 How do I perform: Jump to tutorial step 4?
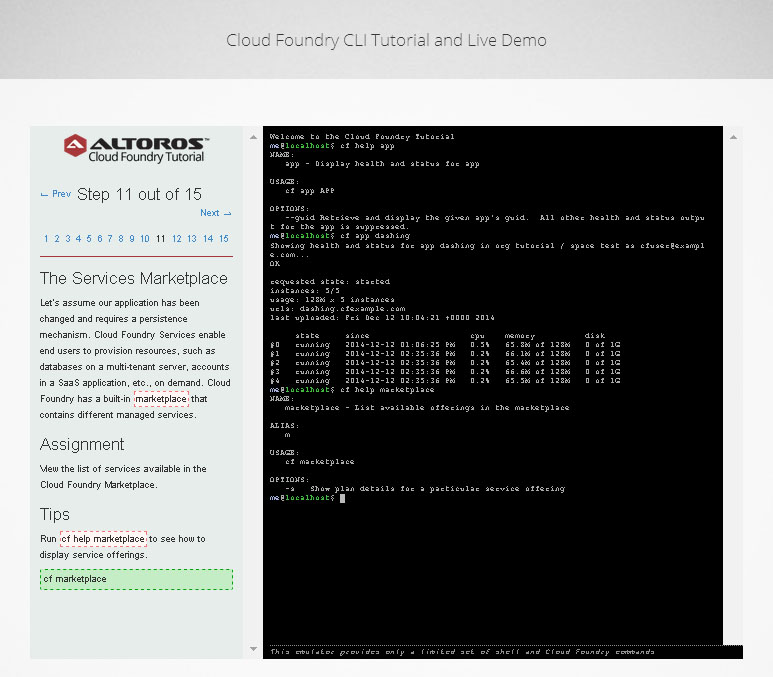tap(78, 239)
